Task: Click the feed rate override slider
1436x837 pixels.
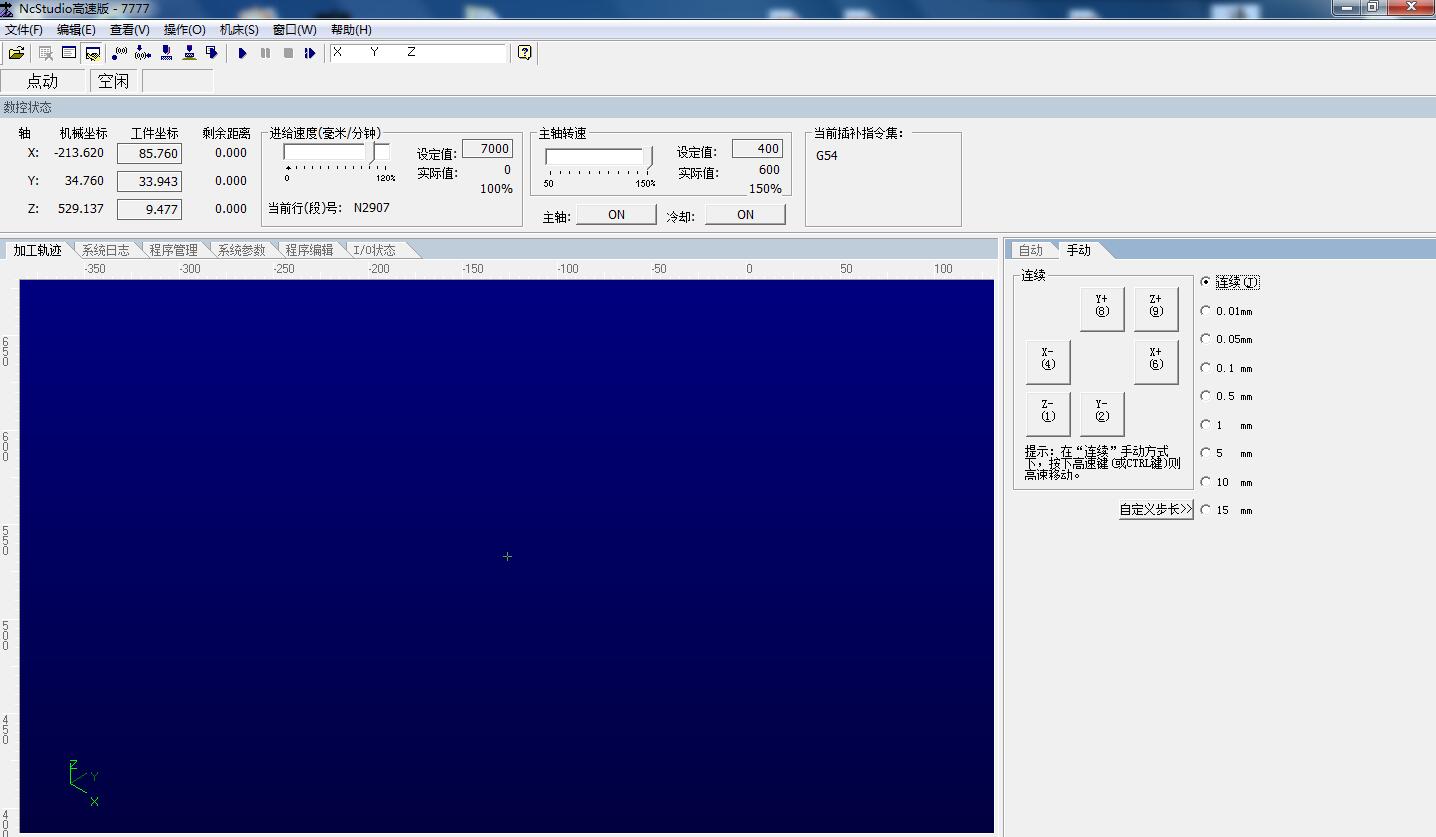Action: [338, 154]
